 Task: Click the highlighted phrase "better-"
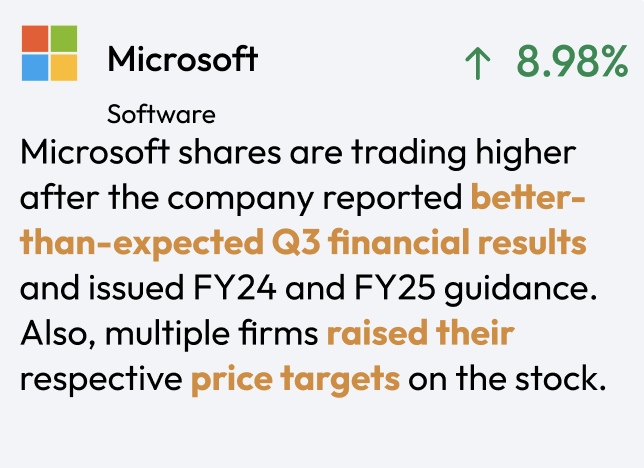[x=528, y=197]
